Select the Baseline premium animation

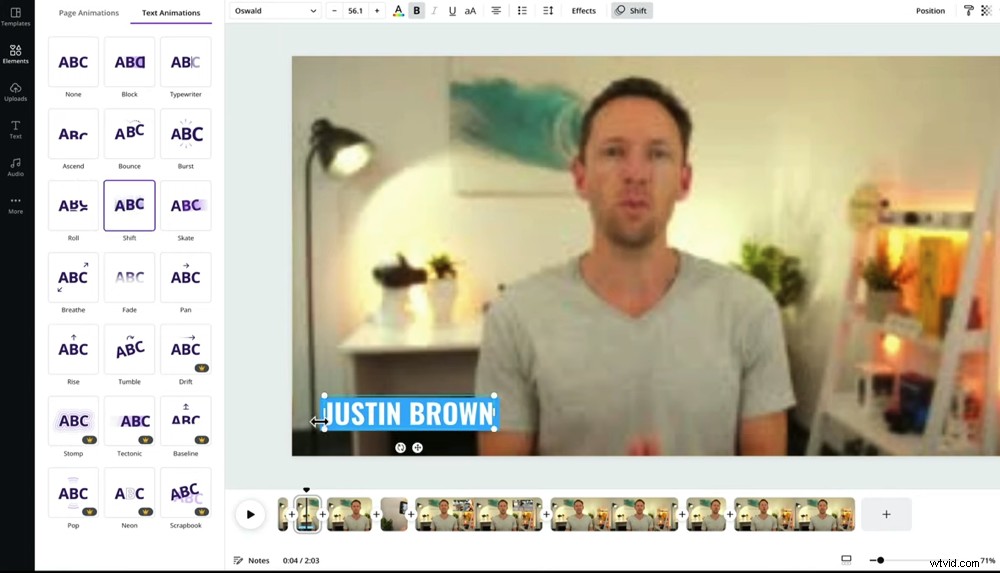click(186, 420)
